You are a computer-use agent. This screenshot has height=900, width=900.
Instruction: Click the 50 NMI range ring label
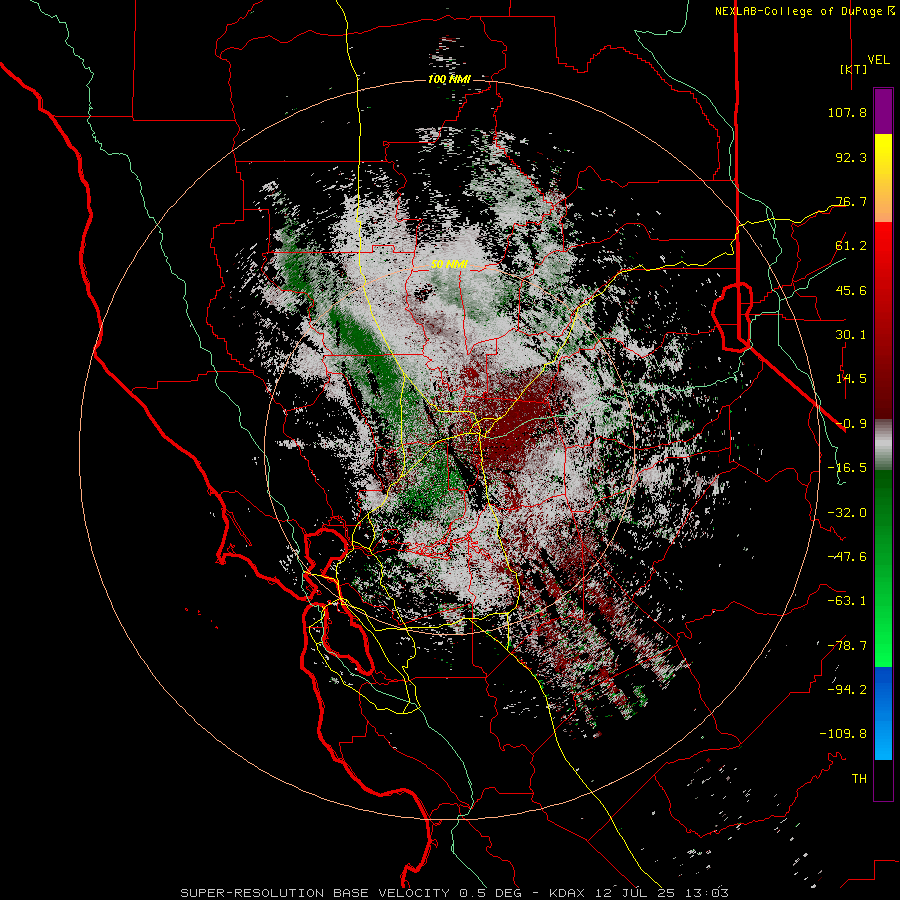[449, 265]
